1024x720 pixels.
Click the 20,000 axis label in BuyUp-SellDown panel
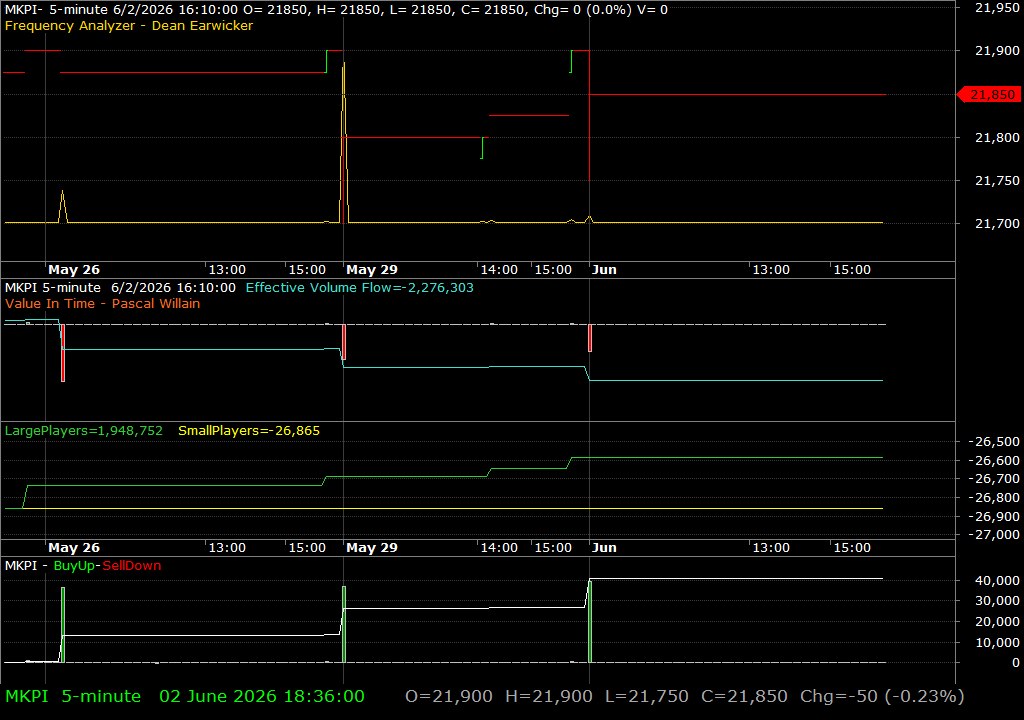click(997, 621)
